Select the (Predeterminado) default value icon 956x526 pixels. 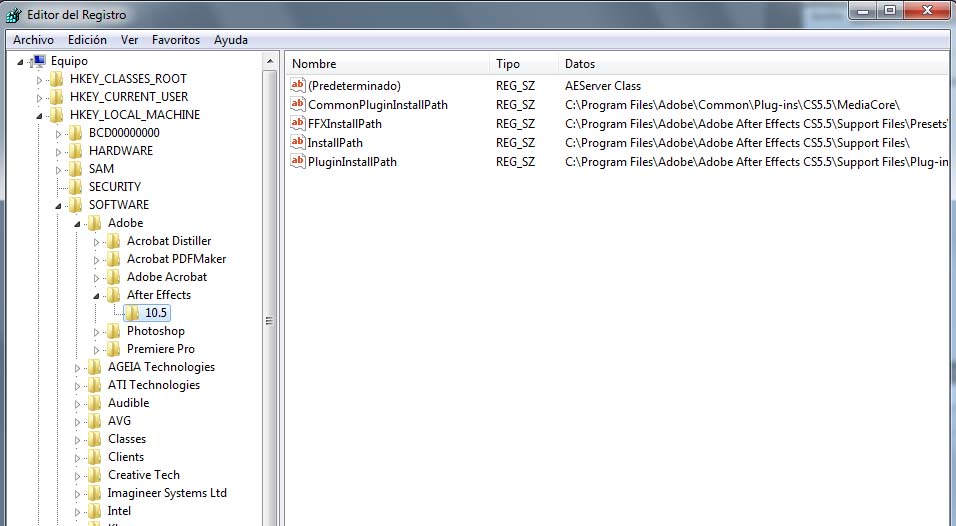click(x=298, y=85)
